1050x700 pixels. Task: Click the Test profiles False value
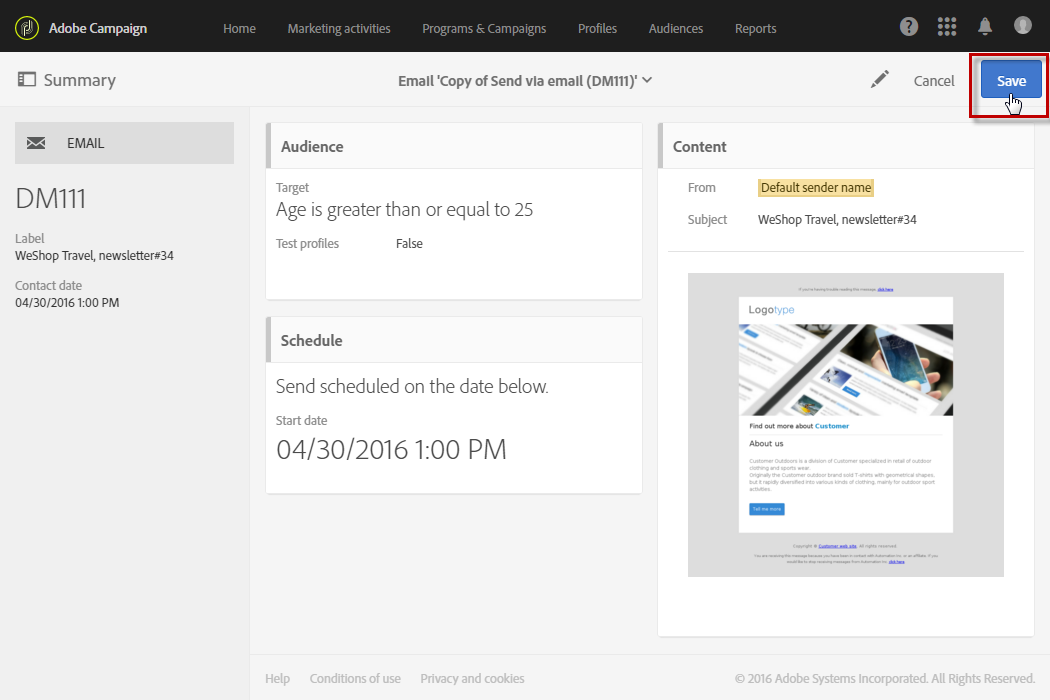[409, 244]
